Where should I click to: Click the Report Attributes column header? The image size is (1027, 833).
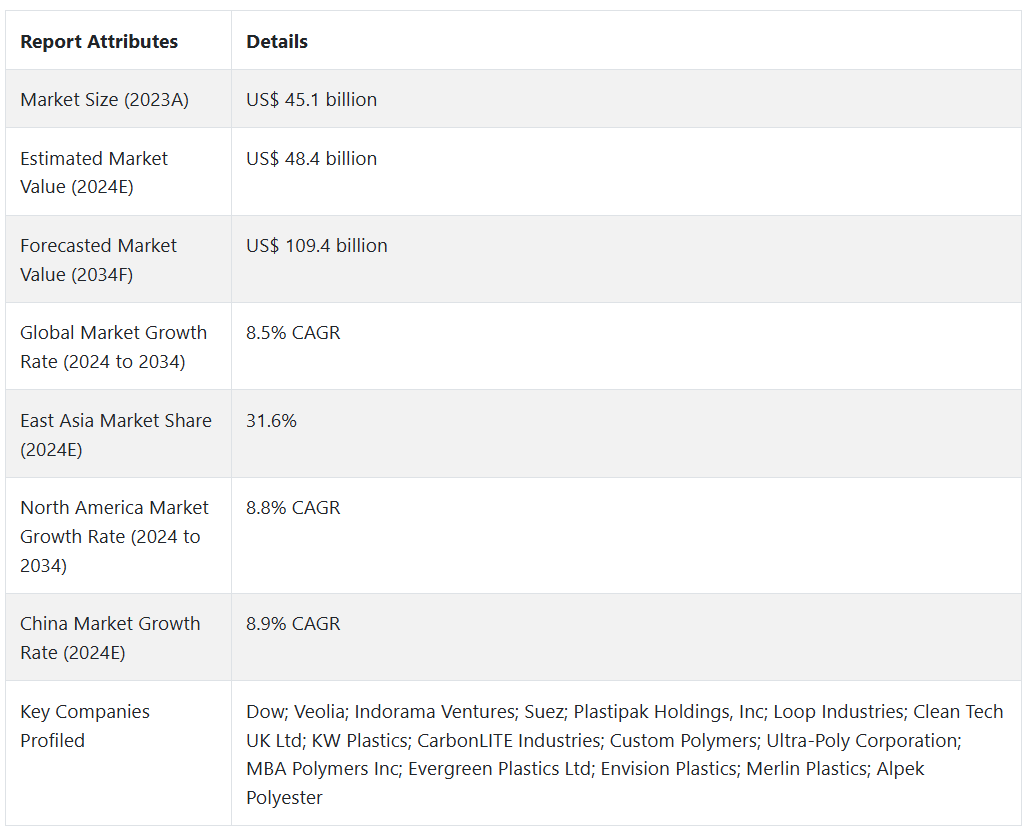click(x=99, y=41)
